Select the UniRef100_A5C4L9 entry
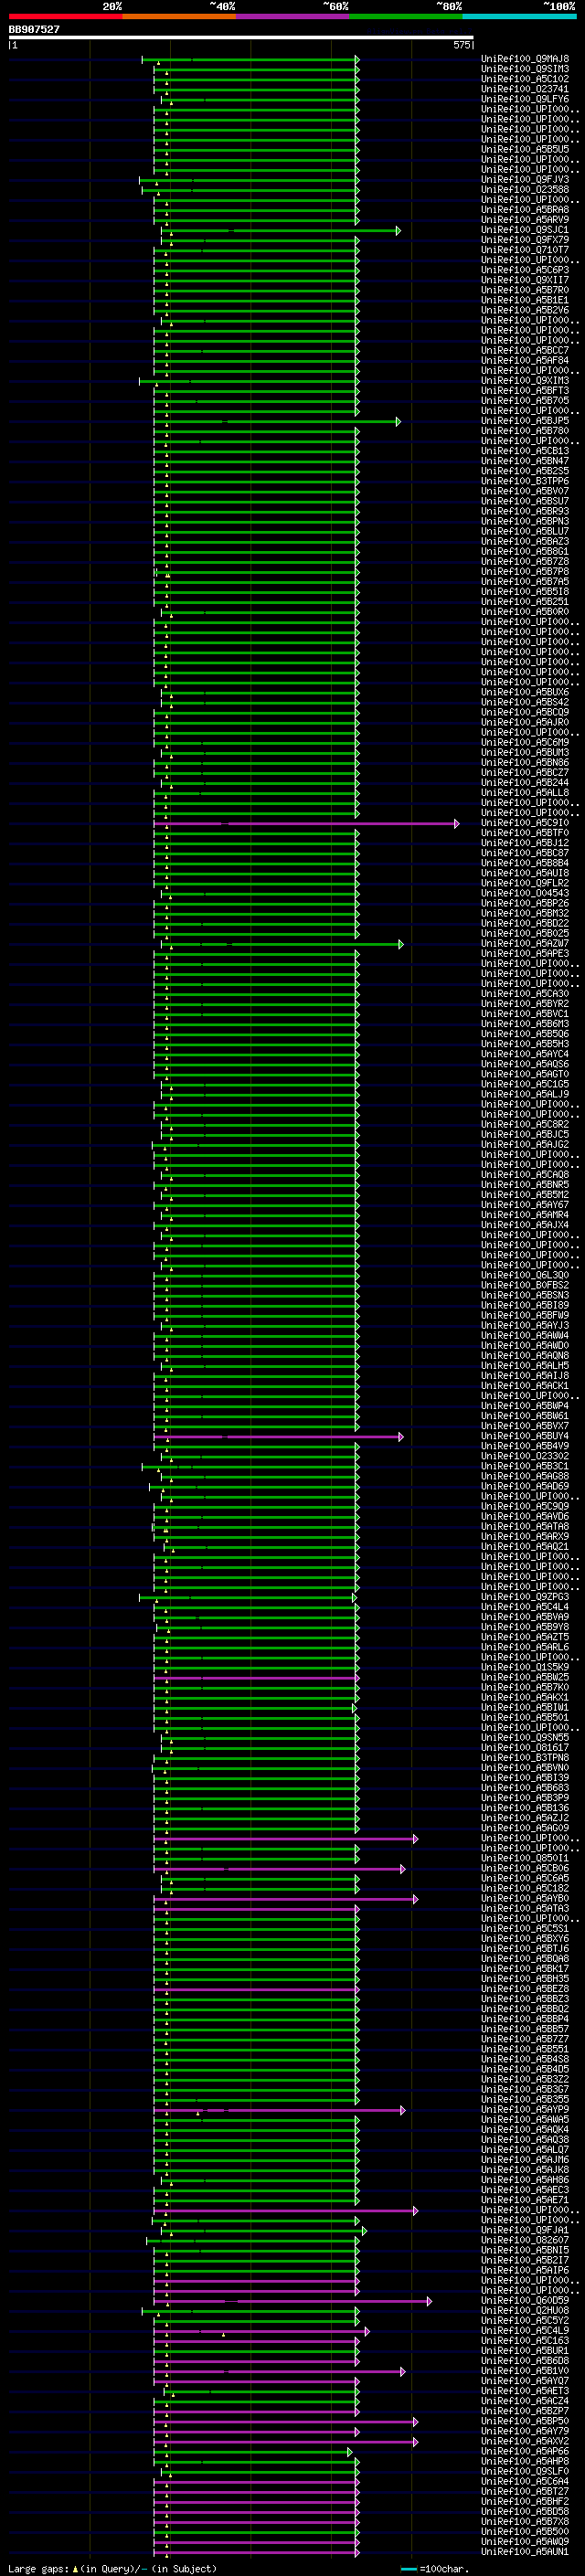Image resolution: width=585 pixels, height=2576 pixels. 525,2330
